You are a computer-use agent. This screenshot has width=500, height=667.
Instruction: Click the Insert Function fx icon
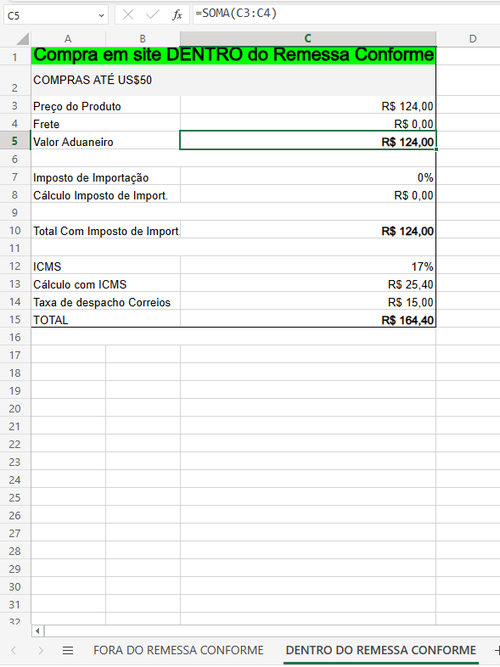point(177,15)
